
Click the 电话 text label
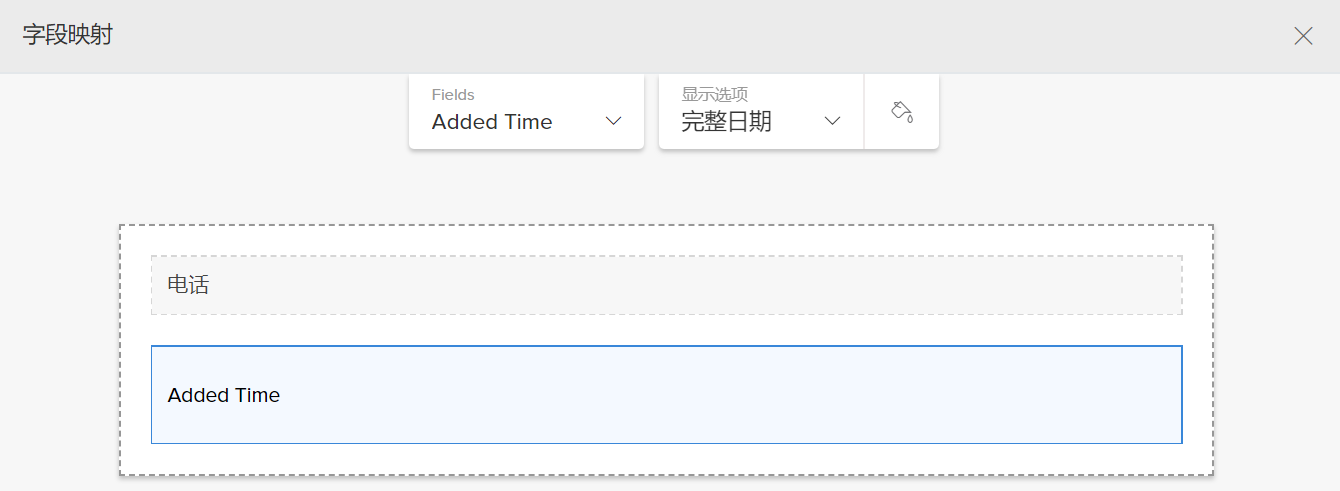pyautogui.click(x=188, y=285)
